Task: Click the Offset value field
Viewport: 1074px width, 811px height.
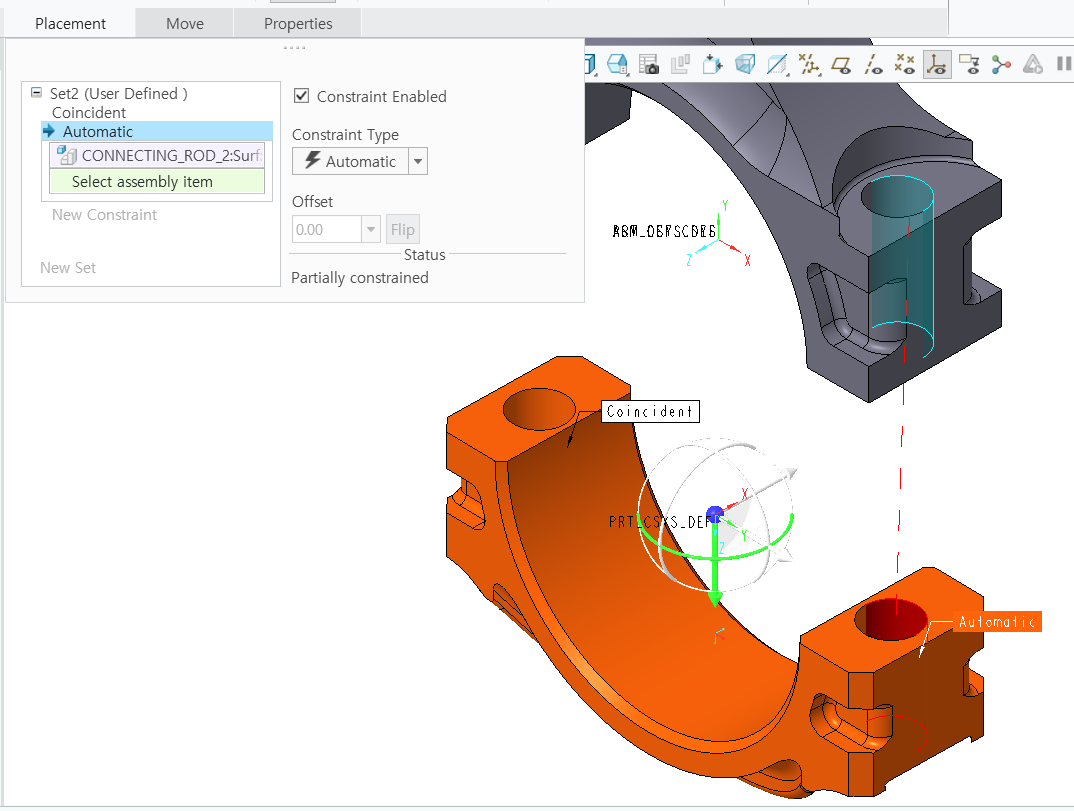Action: coord(327,229)
